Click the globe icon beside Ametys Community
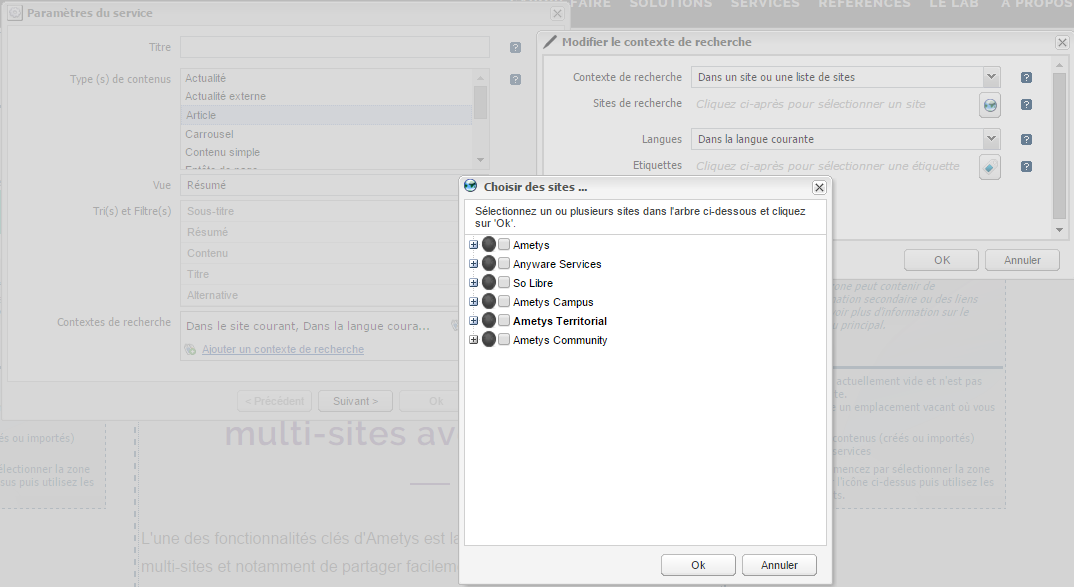1074x587 pixels. pos(488,340)
